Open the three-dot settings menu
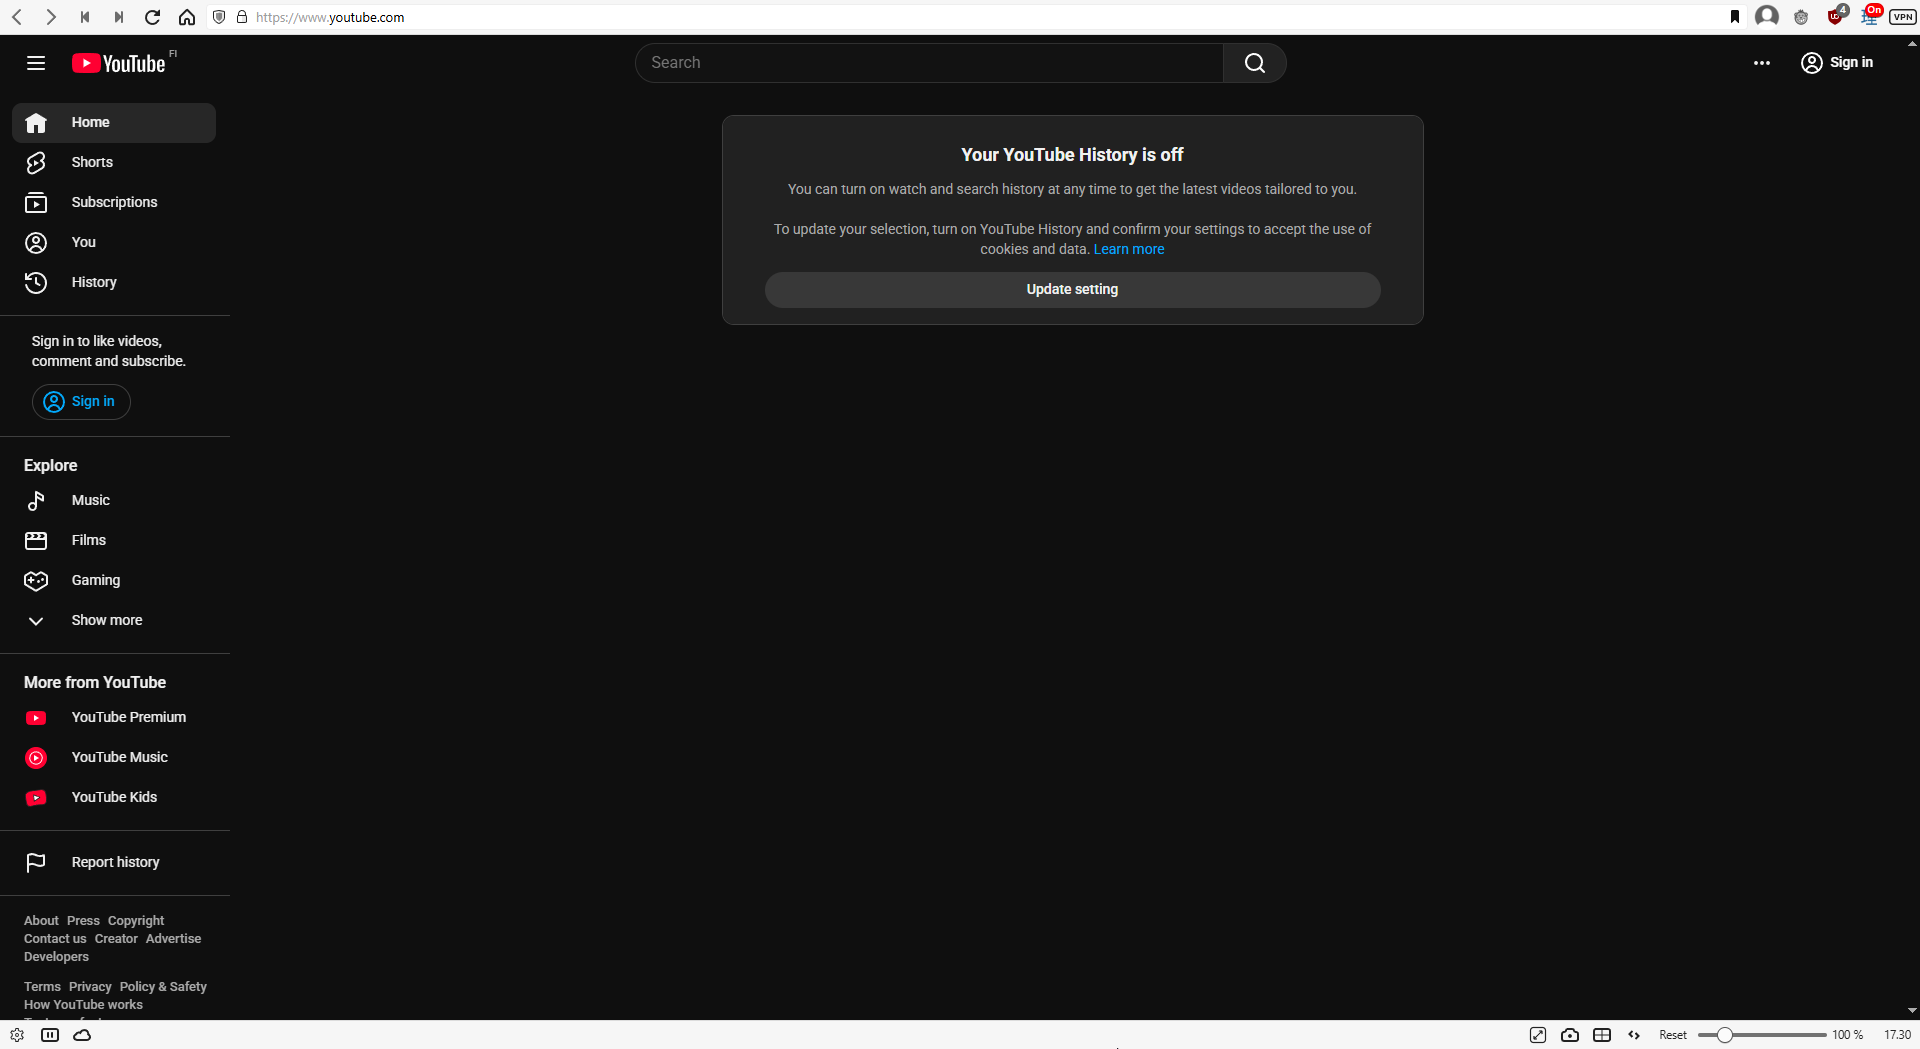Image resolution: width=1920 pixels, height=1049 pixels. point(1762,63)
